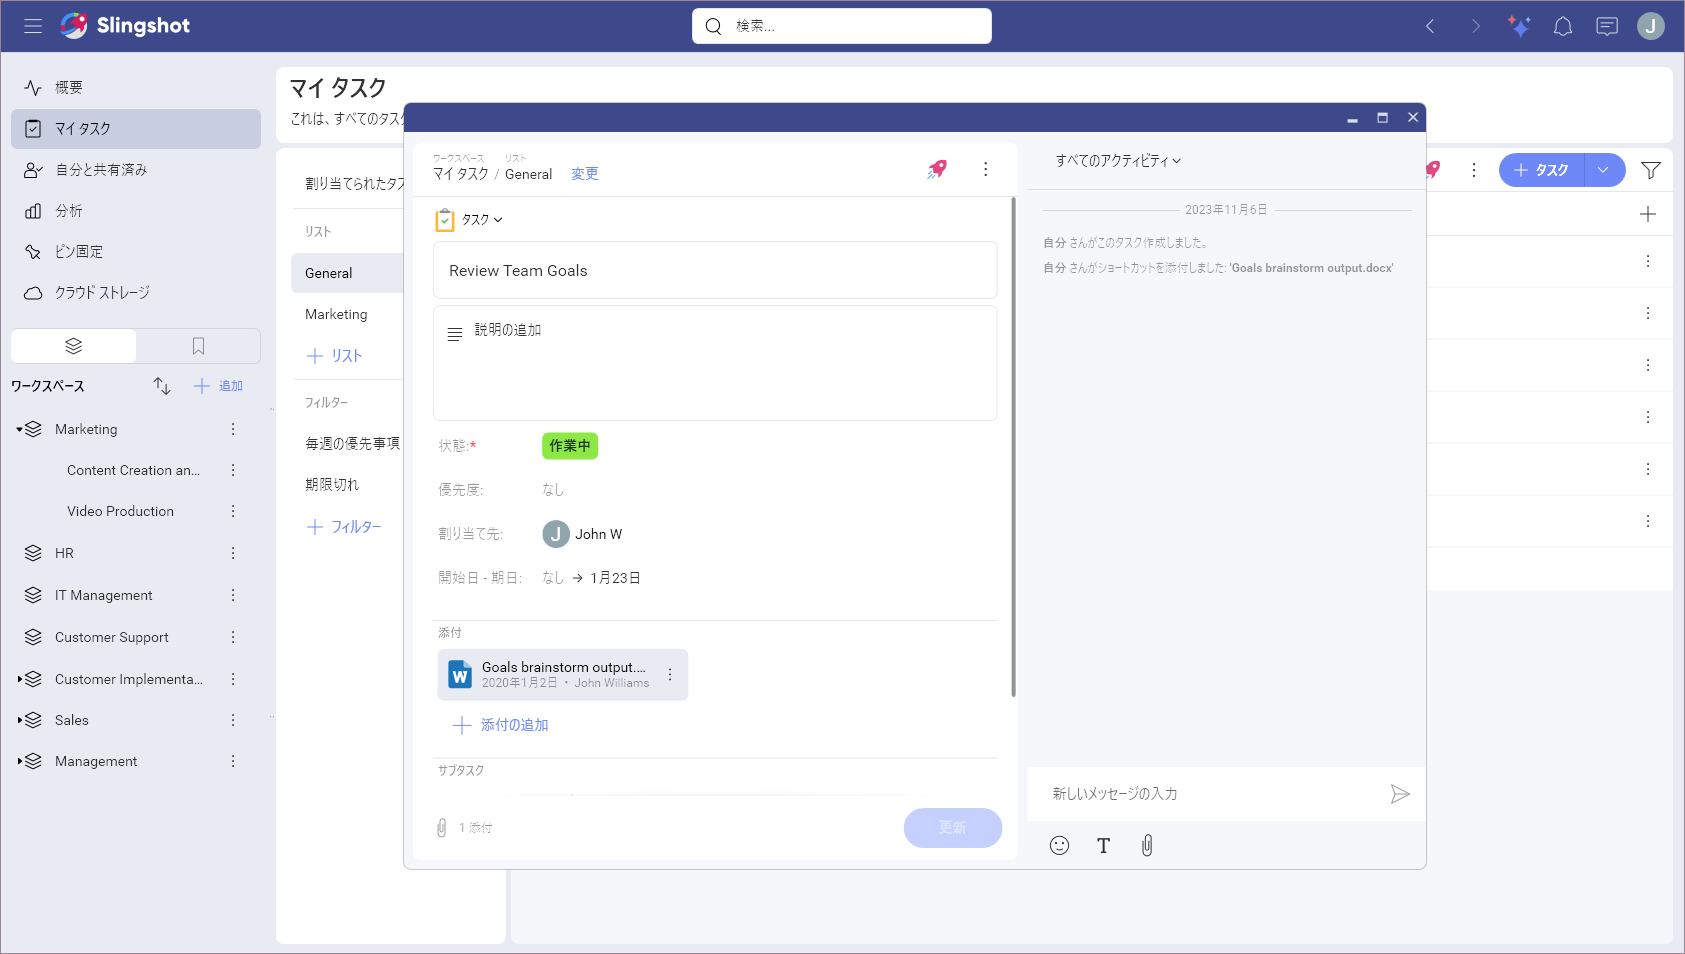
Task: Open dropdown arrow beside タスク button
Action: [1603, 170]
